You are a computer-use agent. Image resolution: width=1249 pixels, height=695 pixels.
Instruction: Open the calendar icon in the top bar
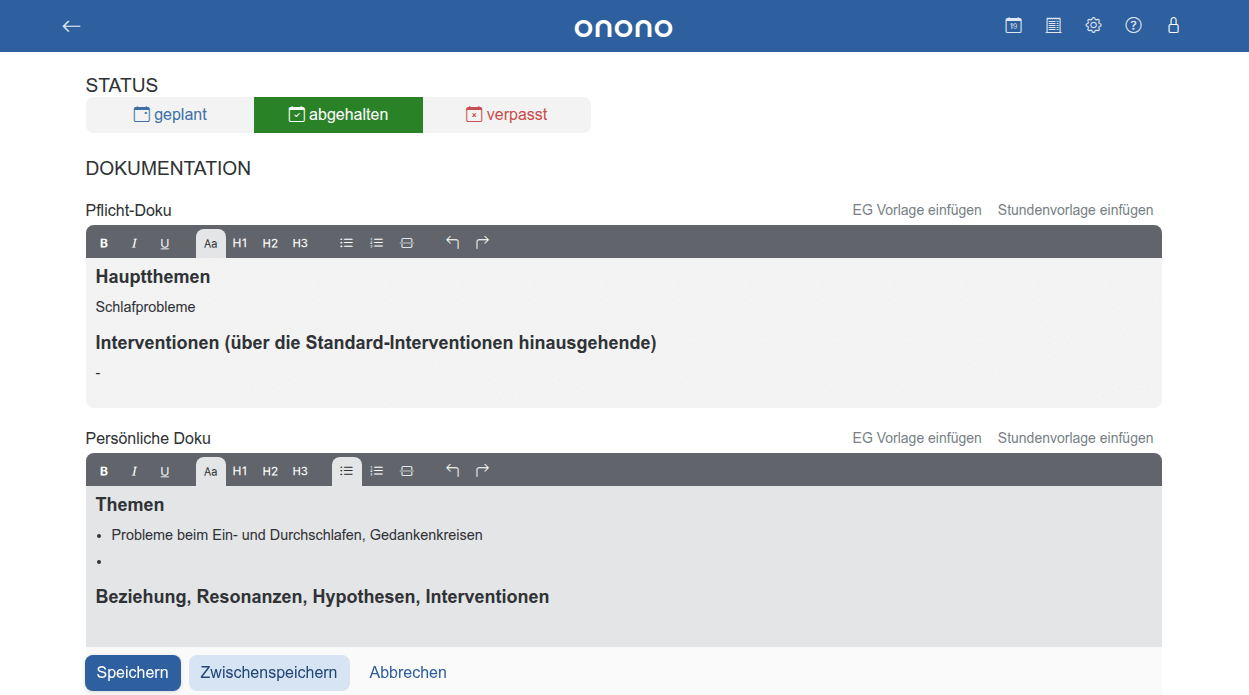coord(1013,25)
